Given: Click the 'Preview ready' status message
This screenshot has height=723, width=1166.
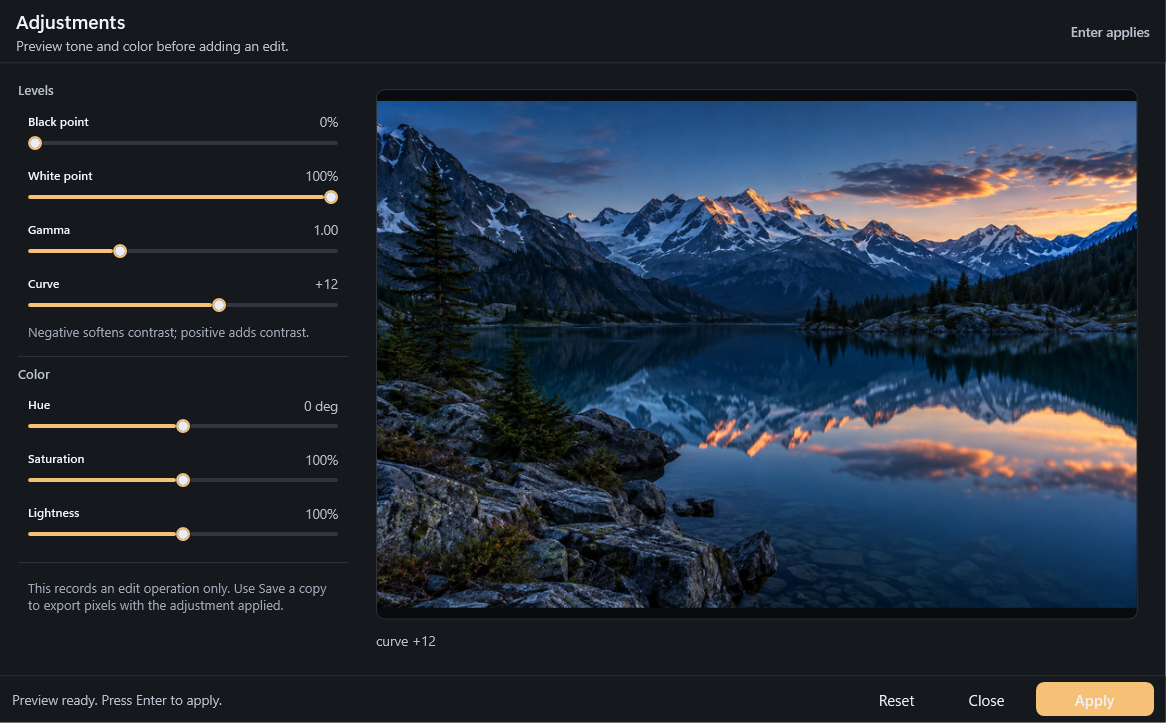Looking at the screenshot, I should coord(117,700).
